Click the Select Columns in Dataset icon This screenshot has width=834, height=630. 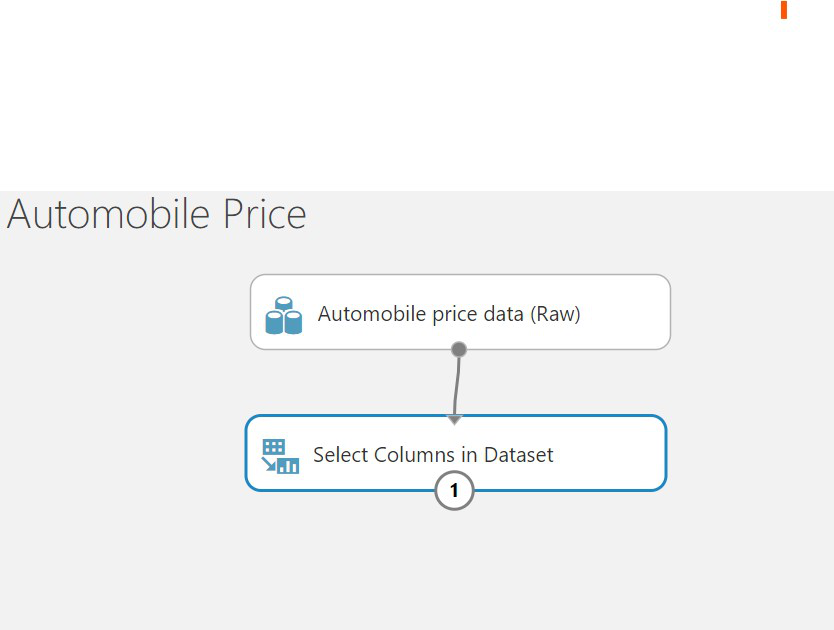point(280,455)
